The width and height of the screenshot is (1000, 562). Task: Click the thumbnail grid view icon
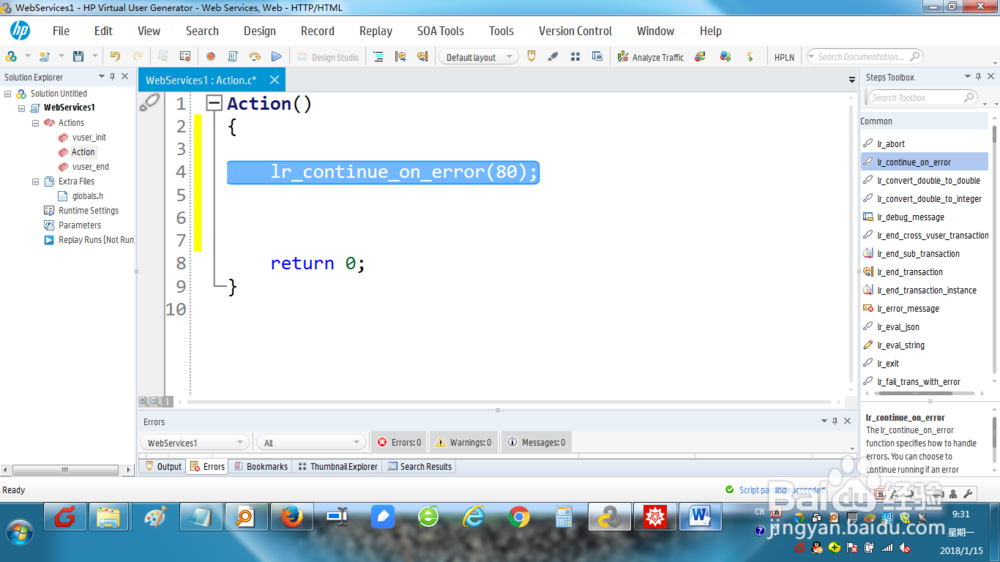(x=575, y=56)
